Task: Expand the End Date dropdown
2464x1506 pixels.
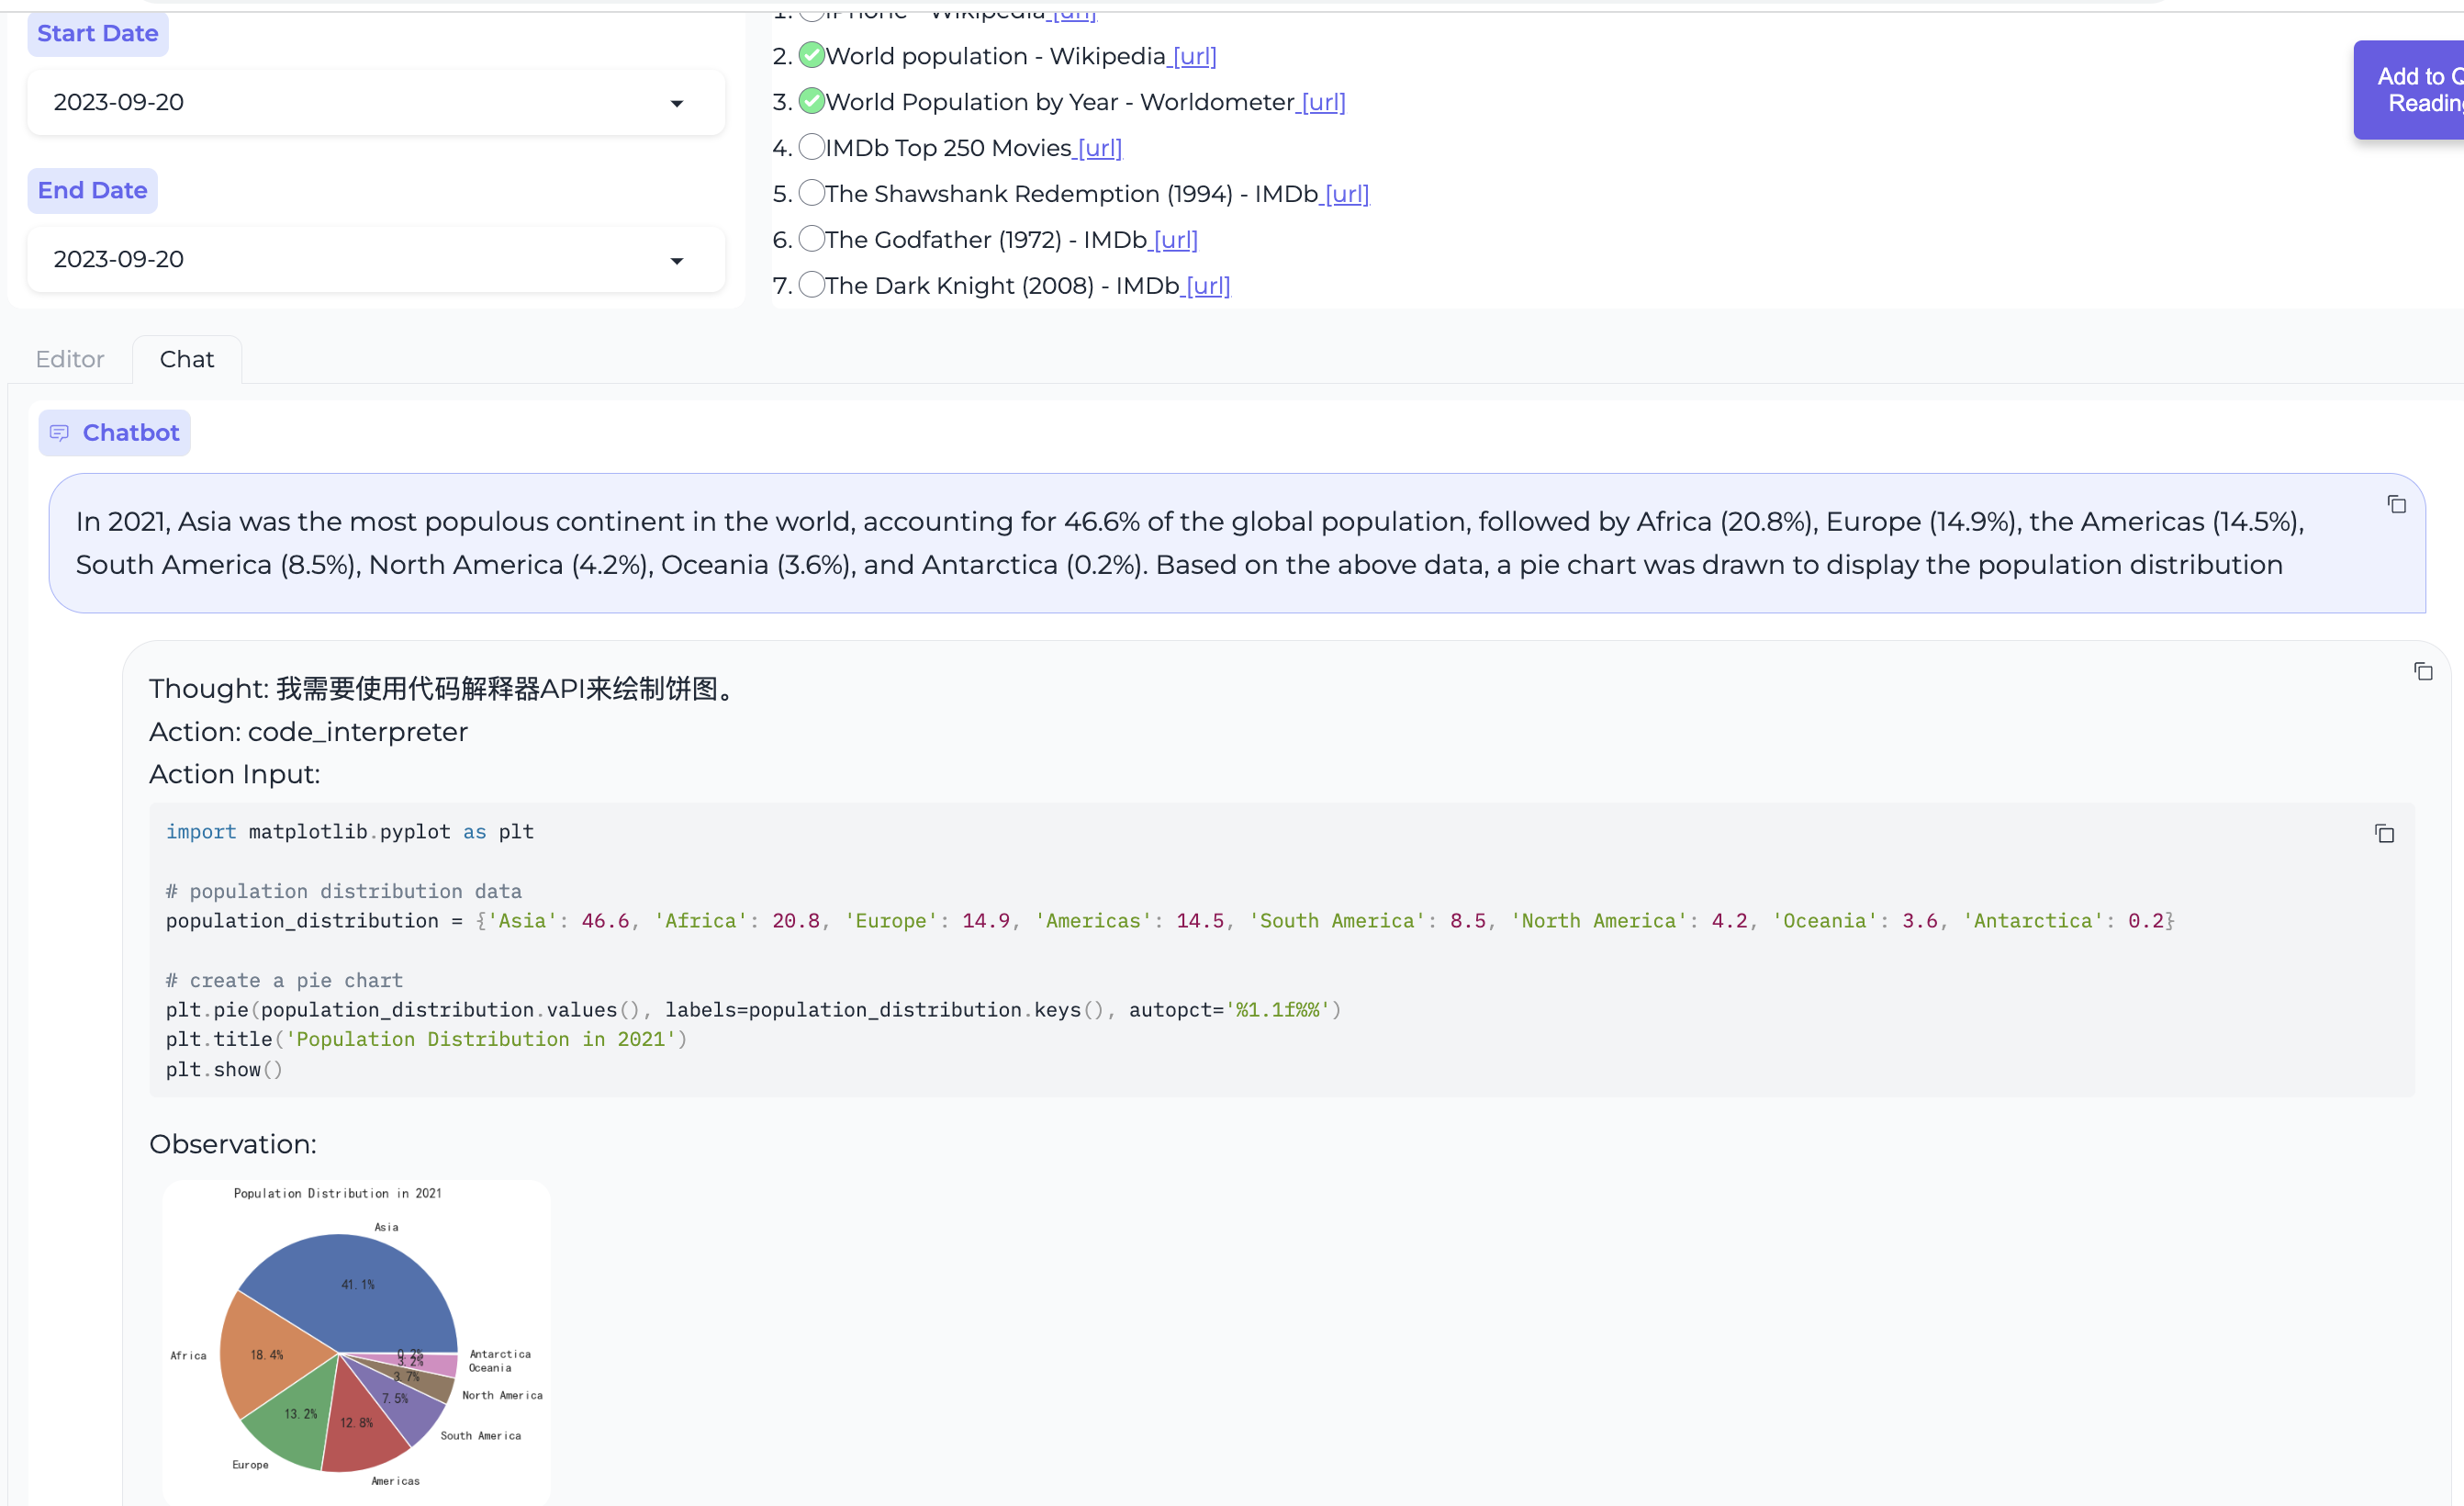Action: 676,261
